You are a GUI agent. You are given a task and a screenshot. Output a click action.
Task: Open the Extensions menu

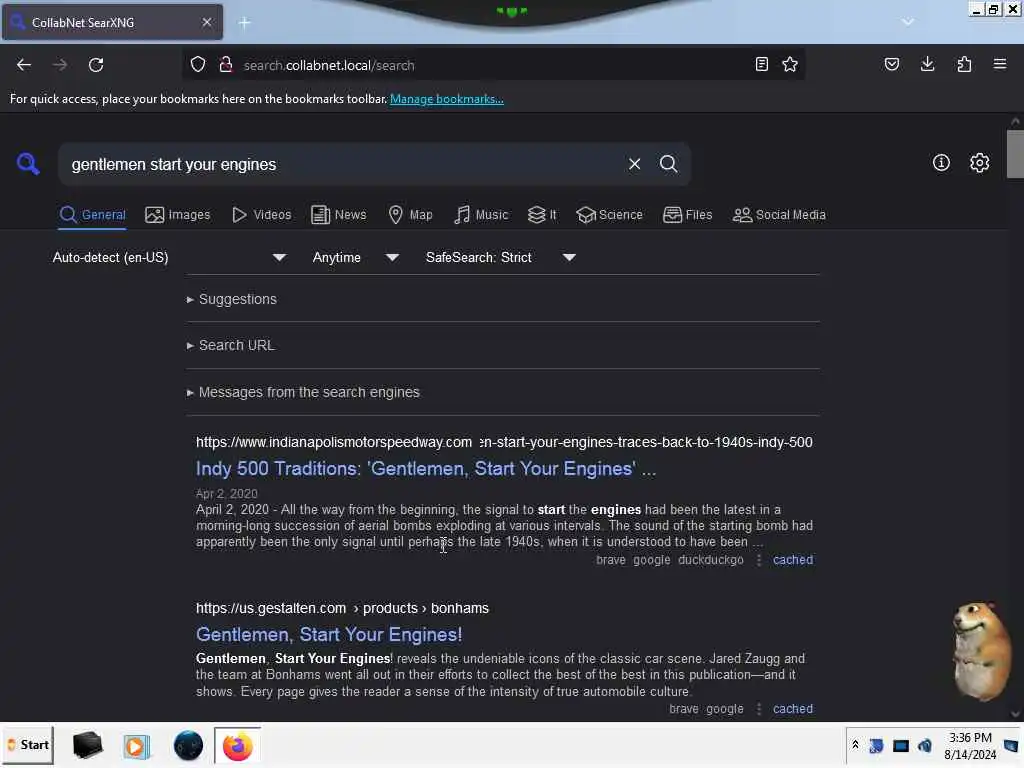coord(964,65)
